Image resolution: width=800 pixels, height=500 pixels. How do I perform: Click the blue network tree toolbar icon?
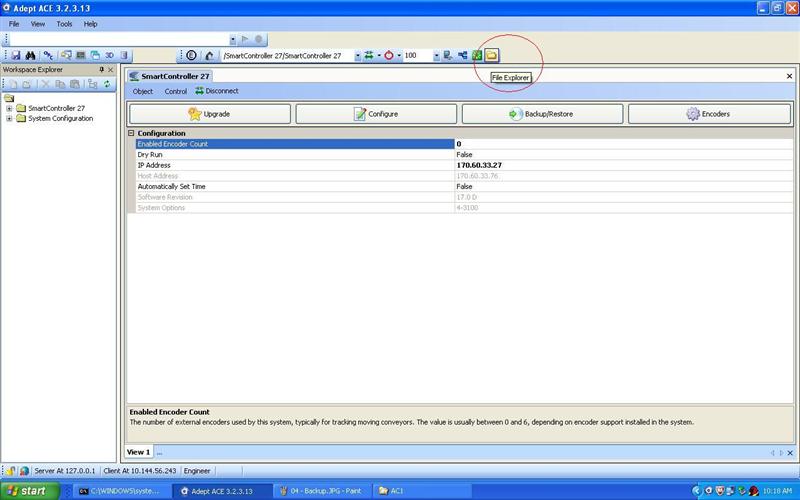click(x=463, y=56)
